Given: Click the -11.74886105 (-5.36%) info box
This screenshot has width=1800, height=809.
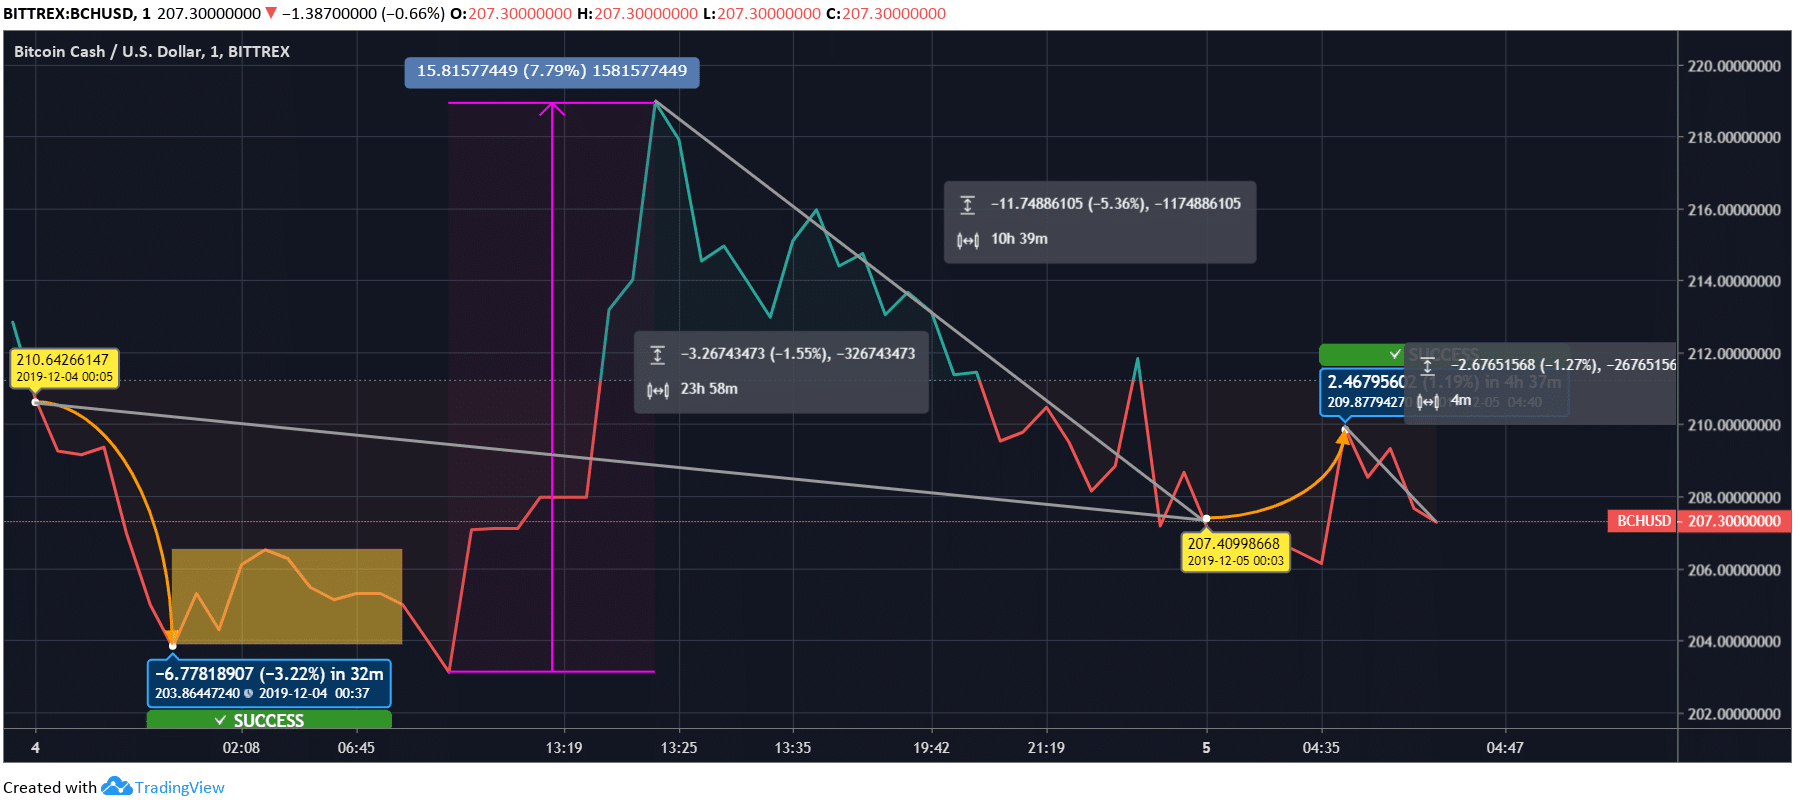Looking at the screenshot, I should click(x=1100, y=222).
